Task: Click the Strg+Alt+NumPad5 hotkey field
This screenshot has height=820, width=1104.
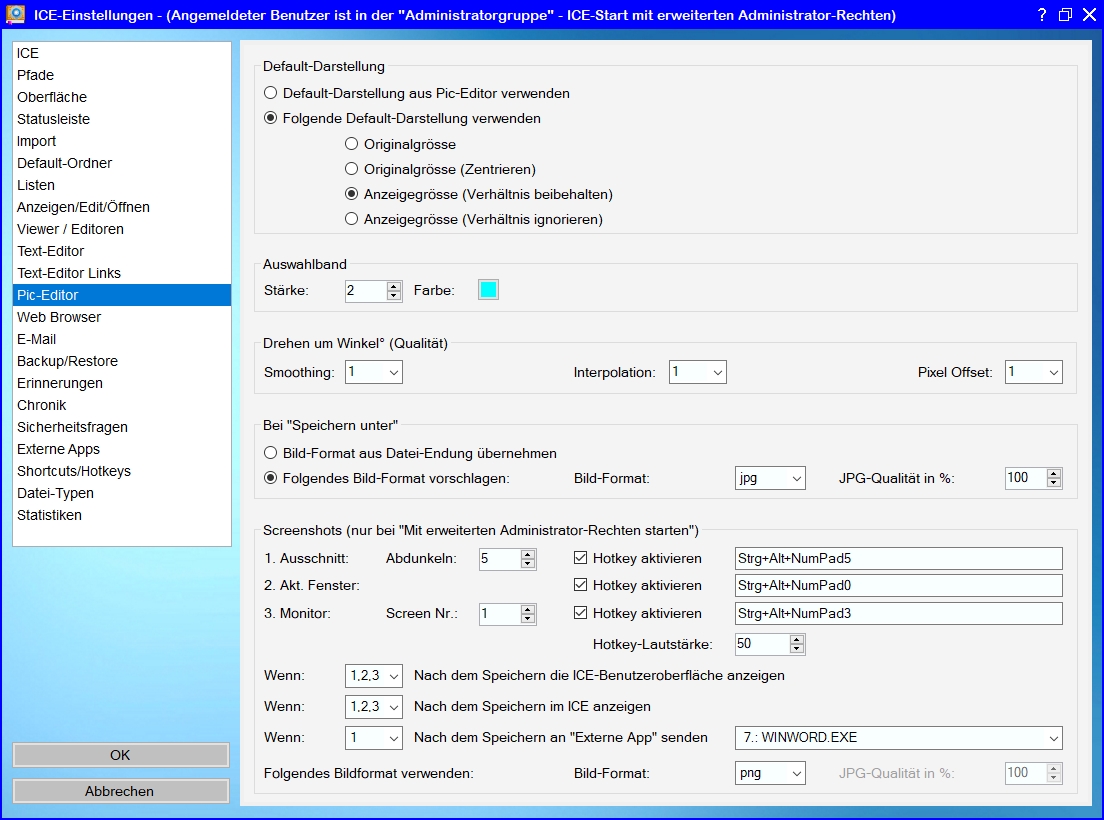Action: 898,559
